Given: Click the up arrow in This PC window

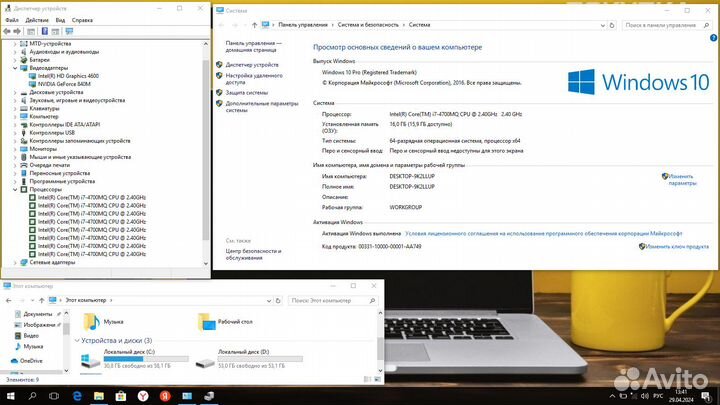Looking at the screenshot, I should tap(41, 300).
